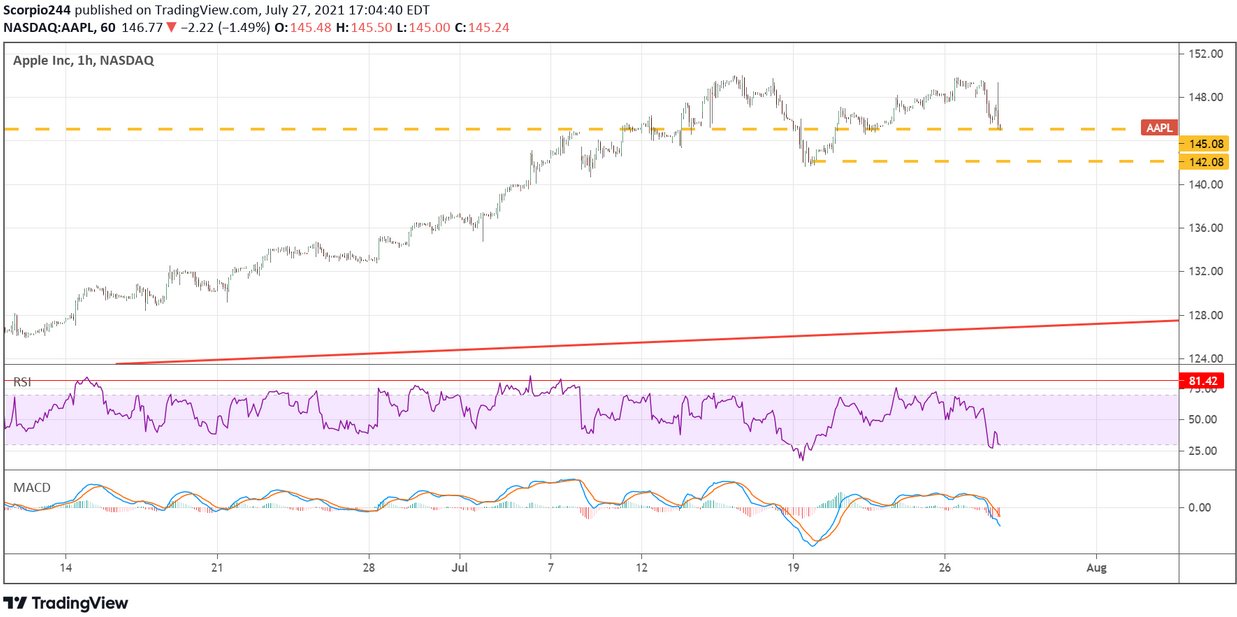Click the 14 date axis label
This screenshot has height=617, width=1237.
[x=65, y=566]
